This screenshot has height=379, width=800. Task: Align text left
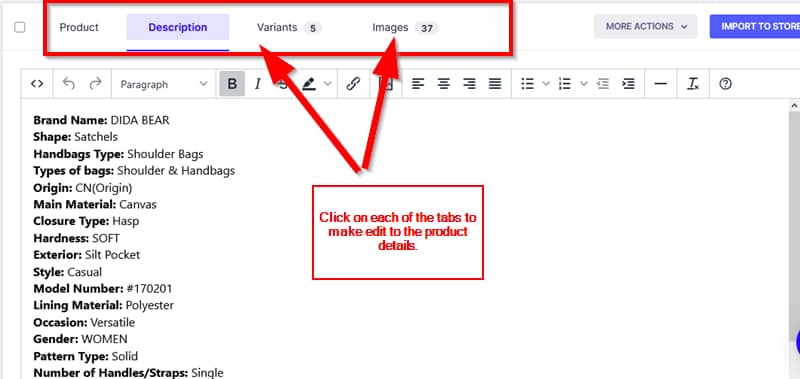(x=418, y=84)
